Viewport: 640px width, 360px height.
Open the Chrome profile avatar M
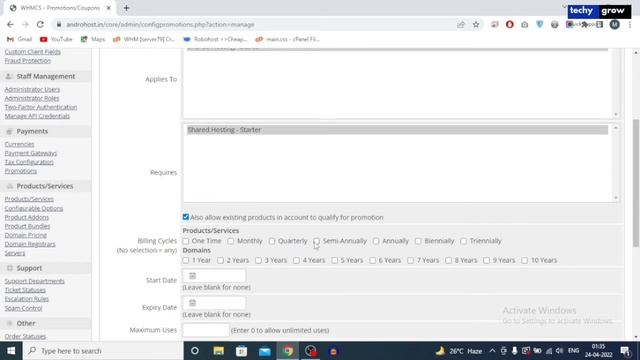pyautogui.click(x=614, y=24)
